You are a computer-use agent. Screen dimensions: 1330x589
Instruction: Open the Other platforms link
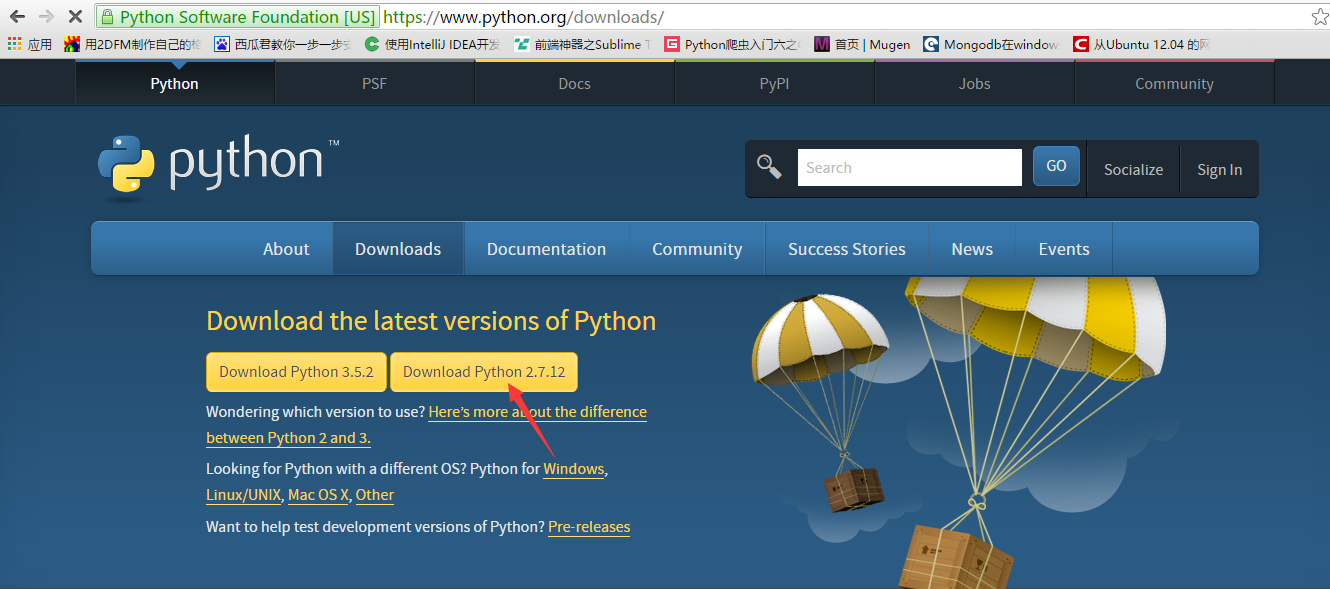[375, 495]
